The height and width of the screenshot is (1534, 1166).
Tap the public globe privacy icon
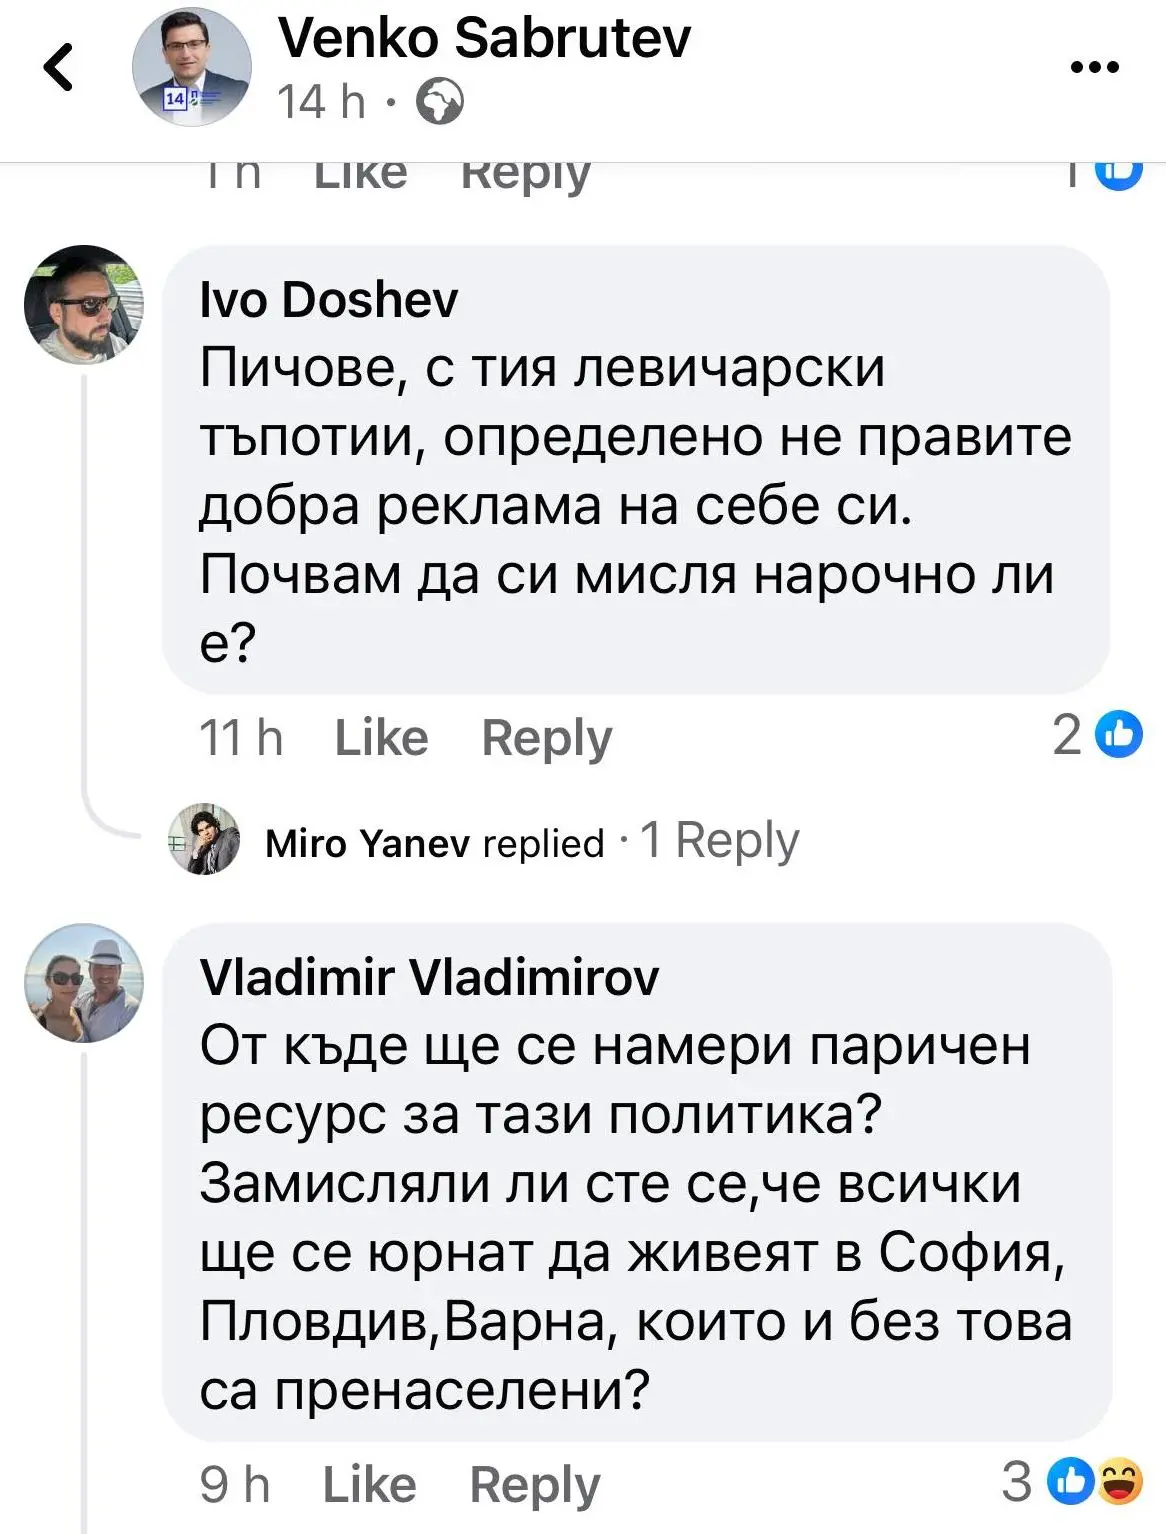[440, 102]
